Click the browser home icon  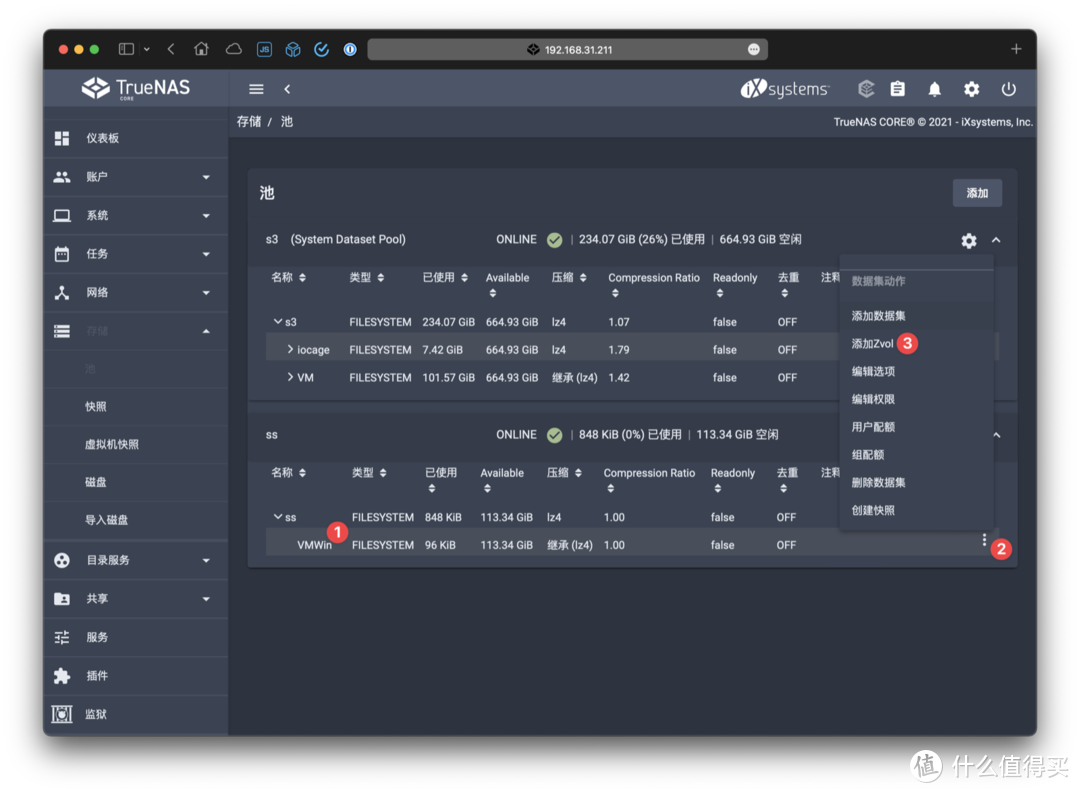[x=201, y=49]
